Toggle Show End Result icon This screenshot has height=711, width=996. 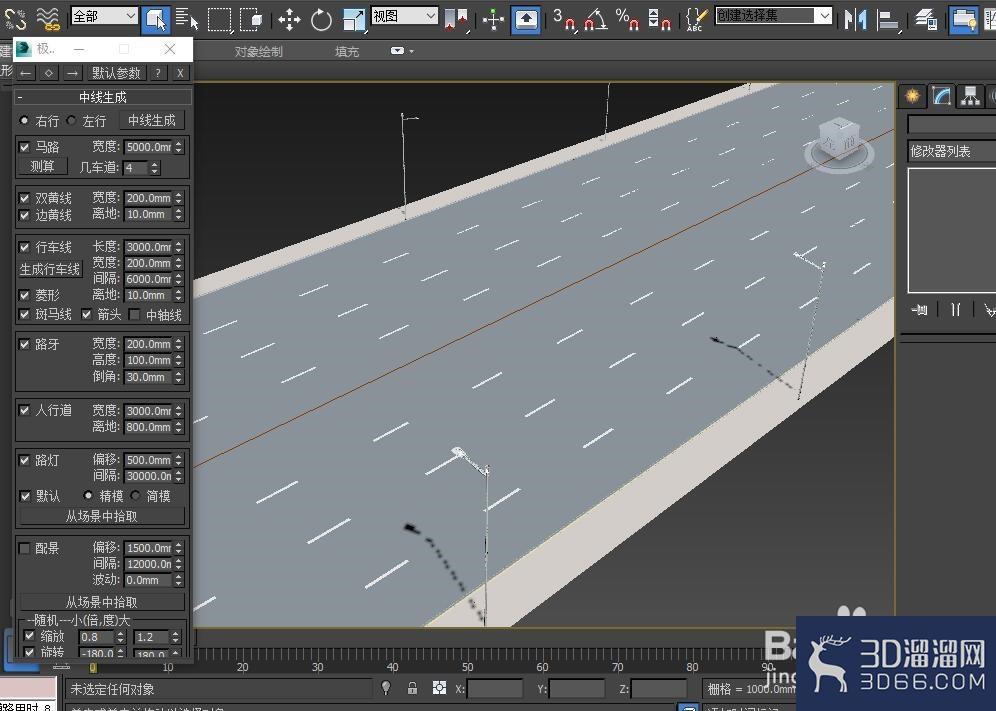point(956,309)
